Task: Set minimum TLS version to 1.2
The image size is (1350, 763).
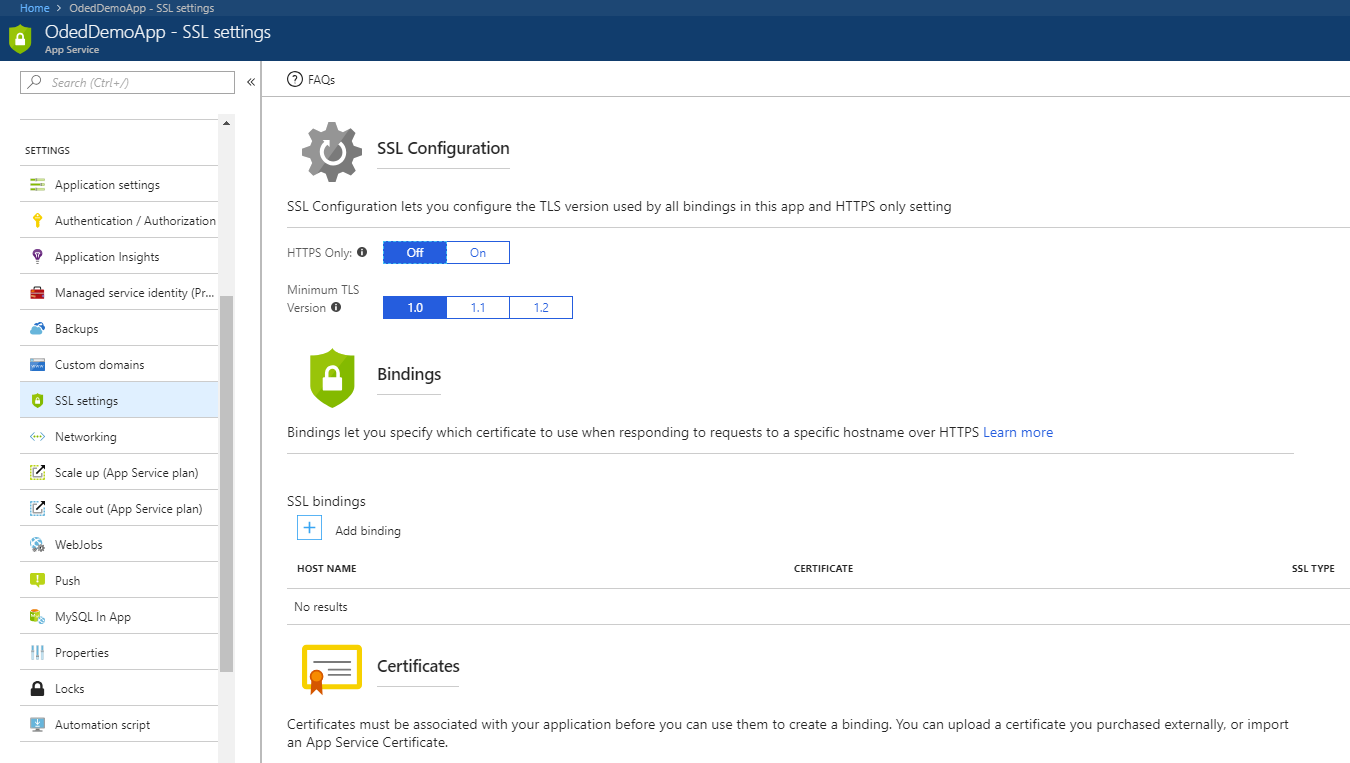Action: 541,308
